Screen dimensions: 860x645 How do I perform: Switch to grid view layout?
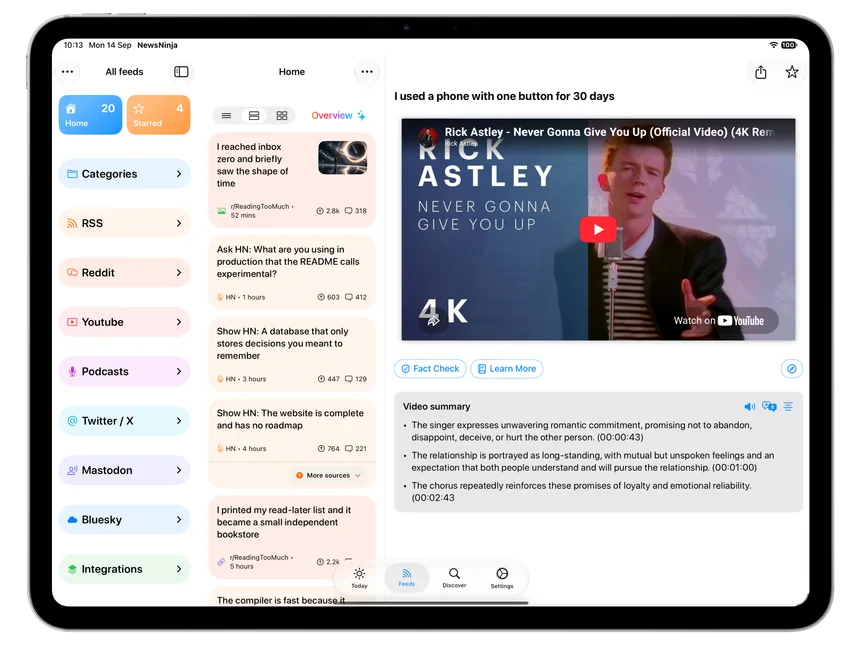tap(282, 116)
